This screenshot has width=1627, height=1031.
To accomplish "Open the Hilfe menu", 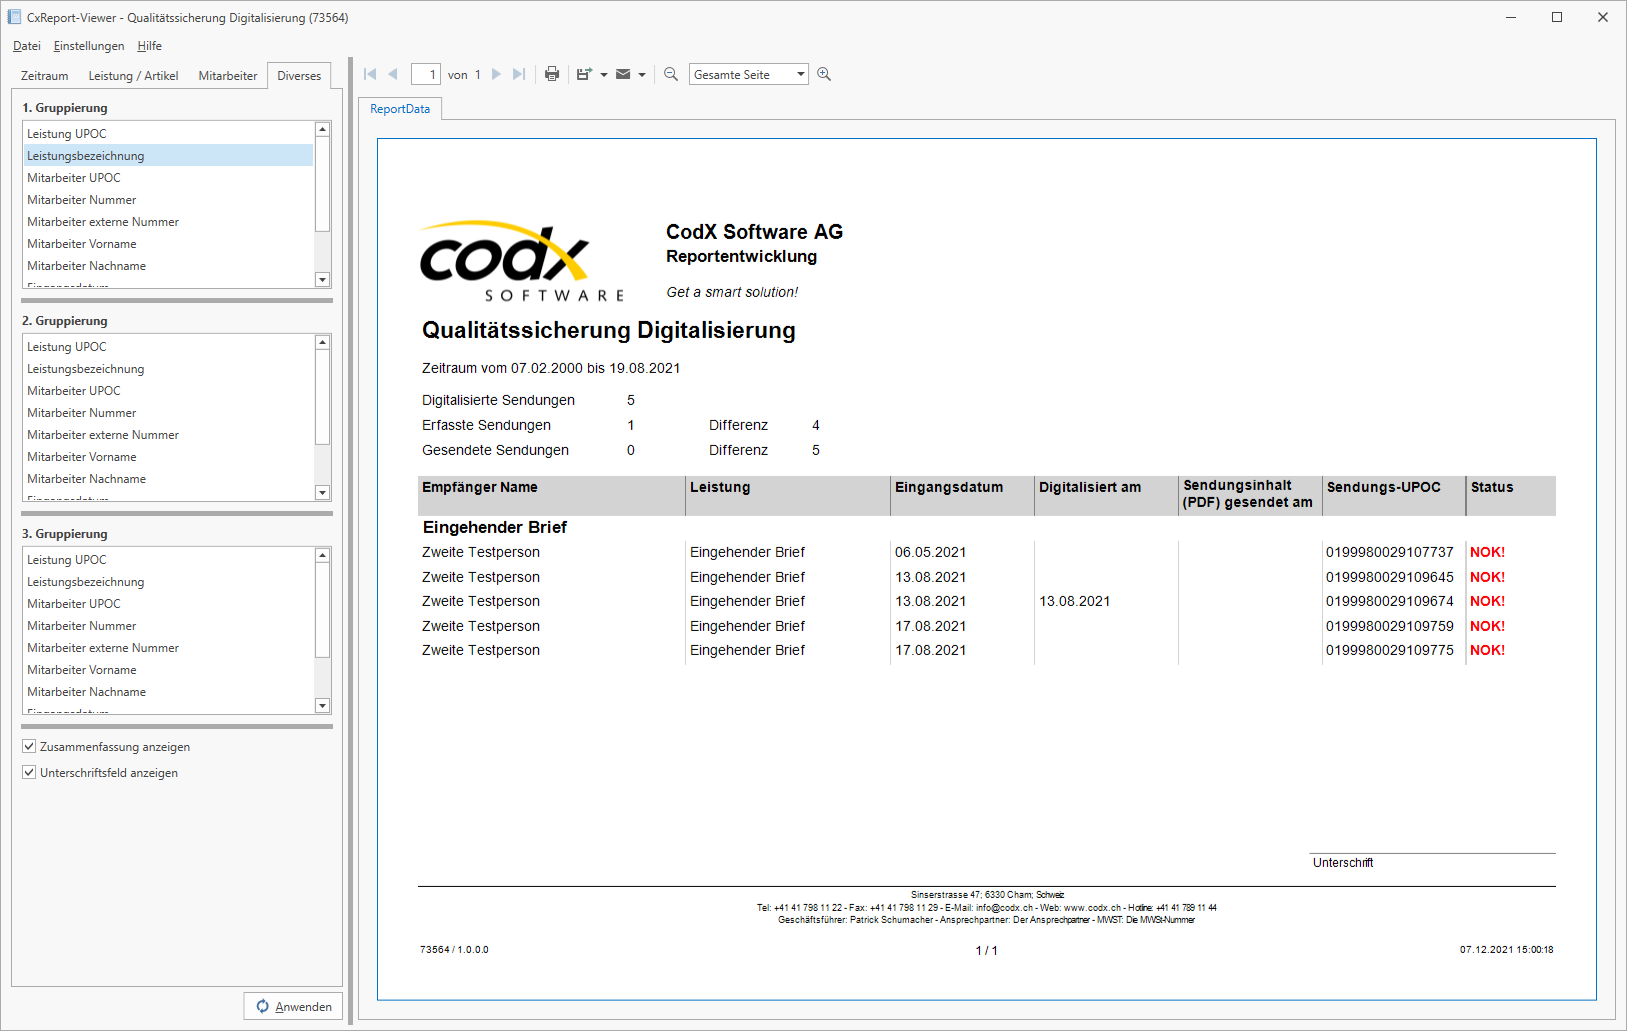I will pos(150,46).
